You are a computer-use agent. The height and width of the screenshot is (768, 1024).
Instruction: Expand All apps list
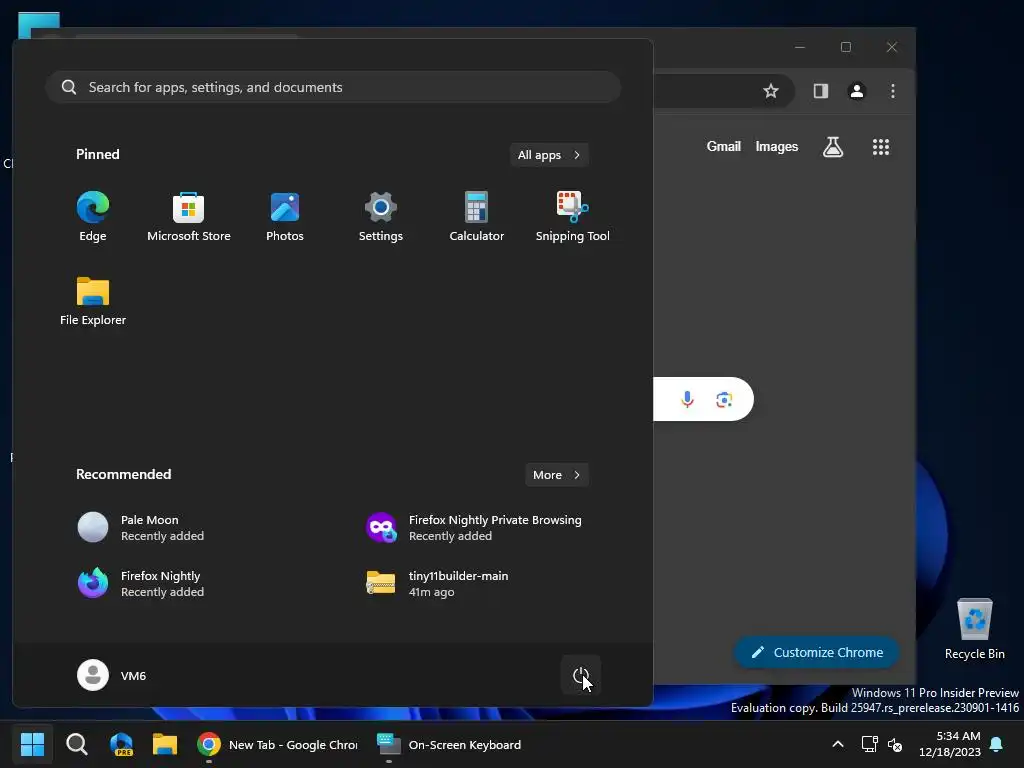(549, 155)
